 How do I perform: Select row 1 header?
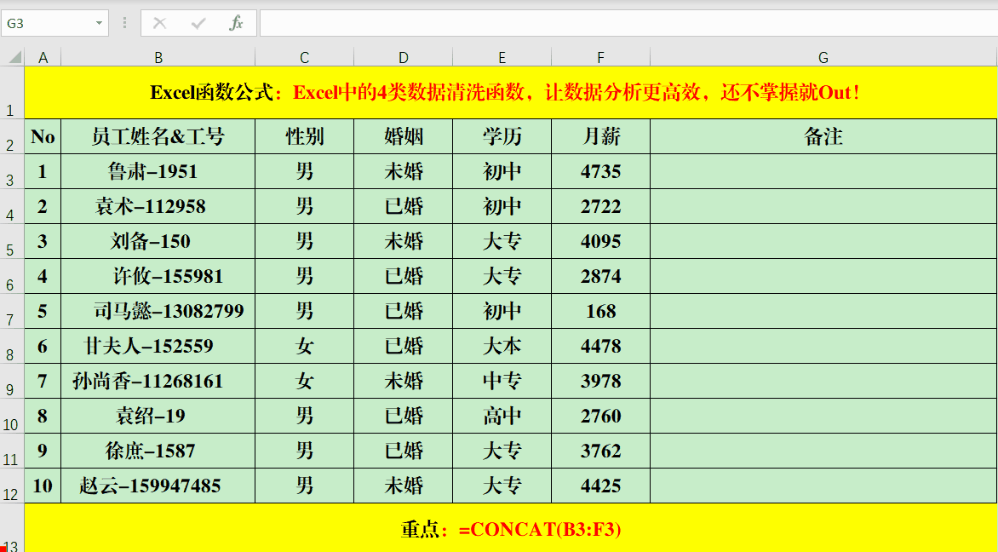pos(12,92)
